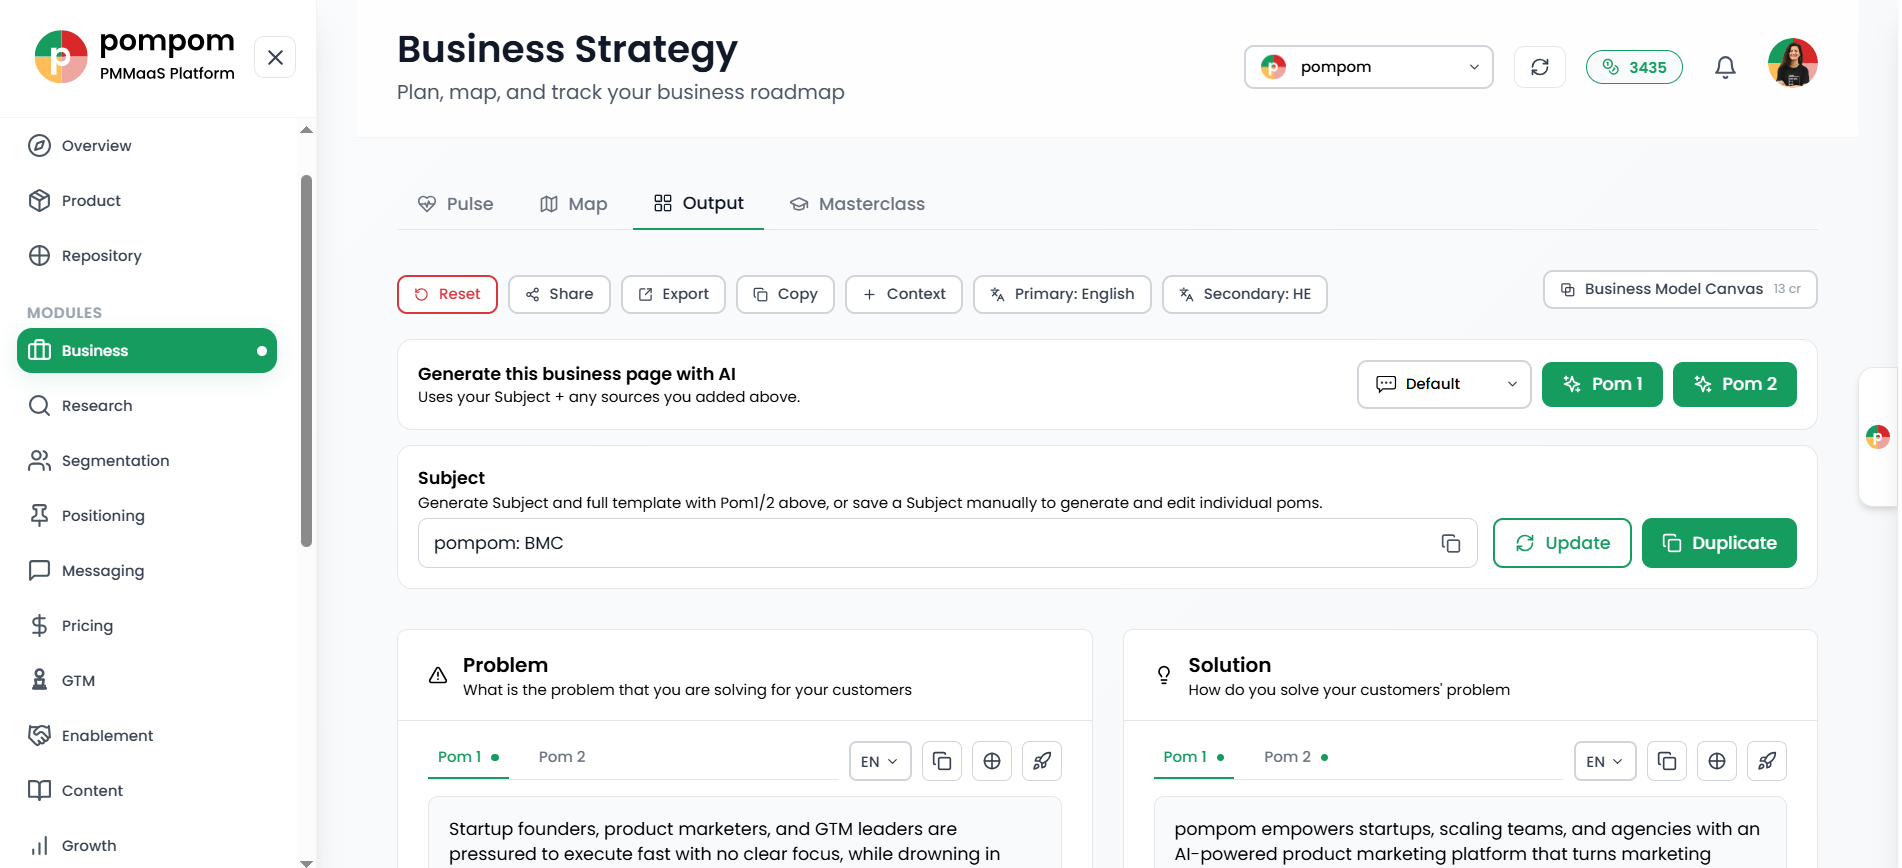Open the Secondary: HE language selector
This screenshot has width=1902, height=868.
[1244, 294]
